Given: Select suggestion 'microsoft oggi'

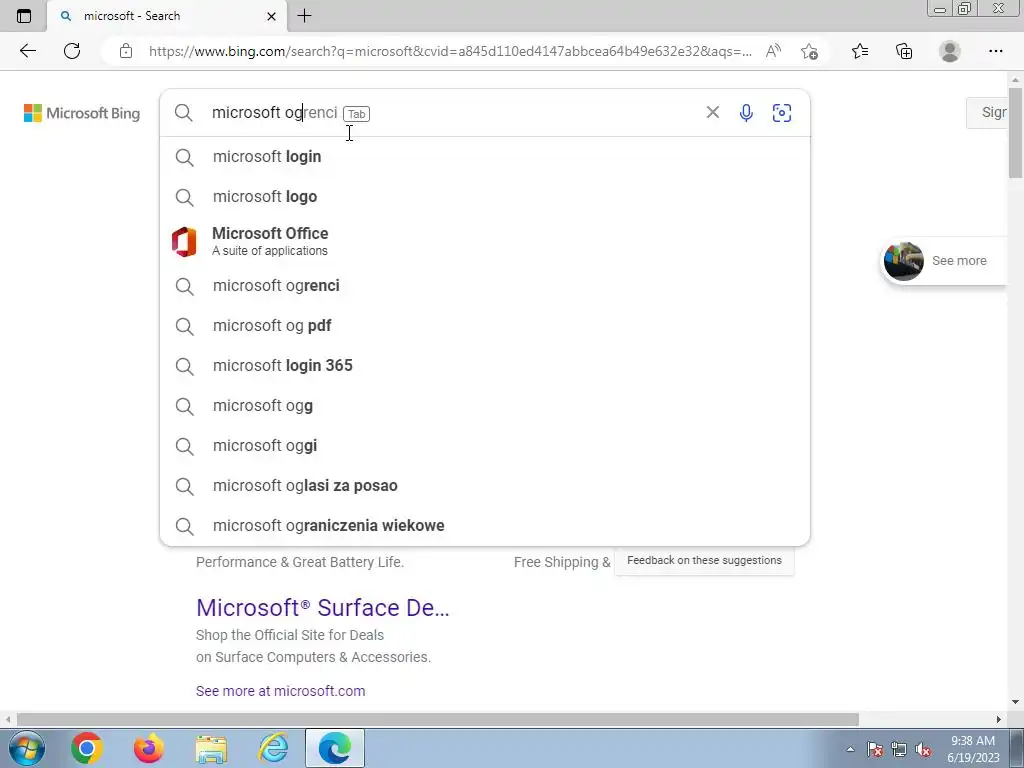Looking at the screenshot, I should tap(485, 446).
